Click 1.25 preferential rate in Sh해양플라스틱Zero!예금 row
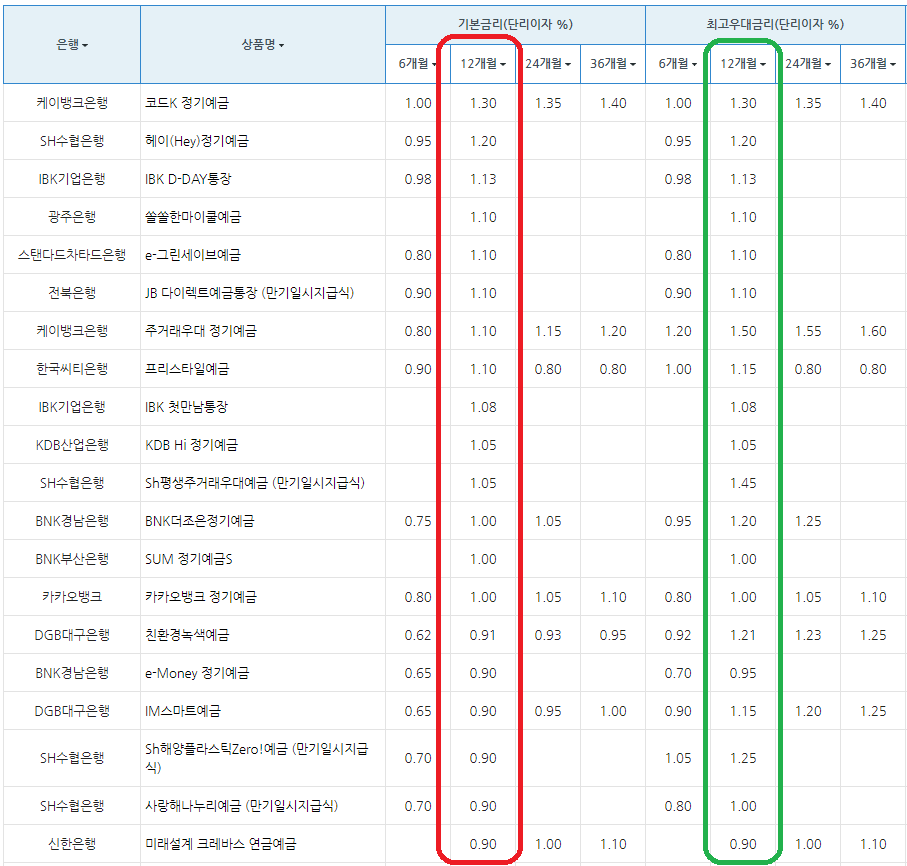Screen dimensions: 907x866 click(743, 758)
